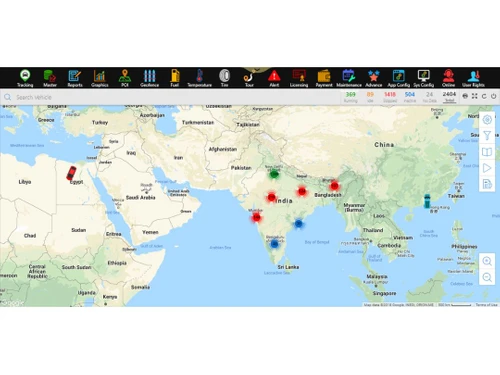Select the teal car marker near Hong Kong
This screenshot has height=375, width=500.
pyautogui.click(x=427, y=201)
